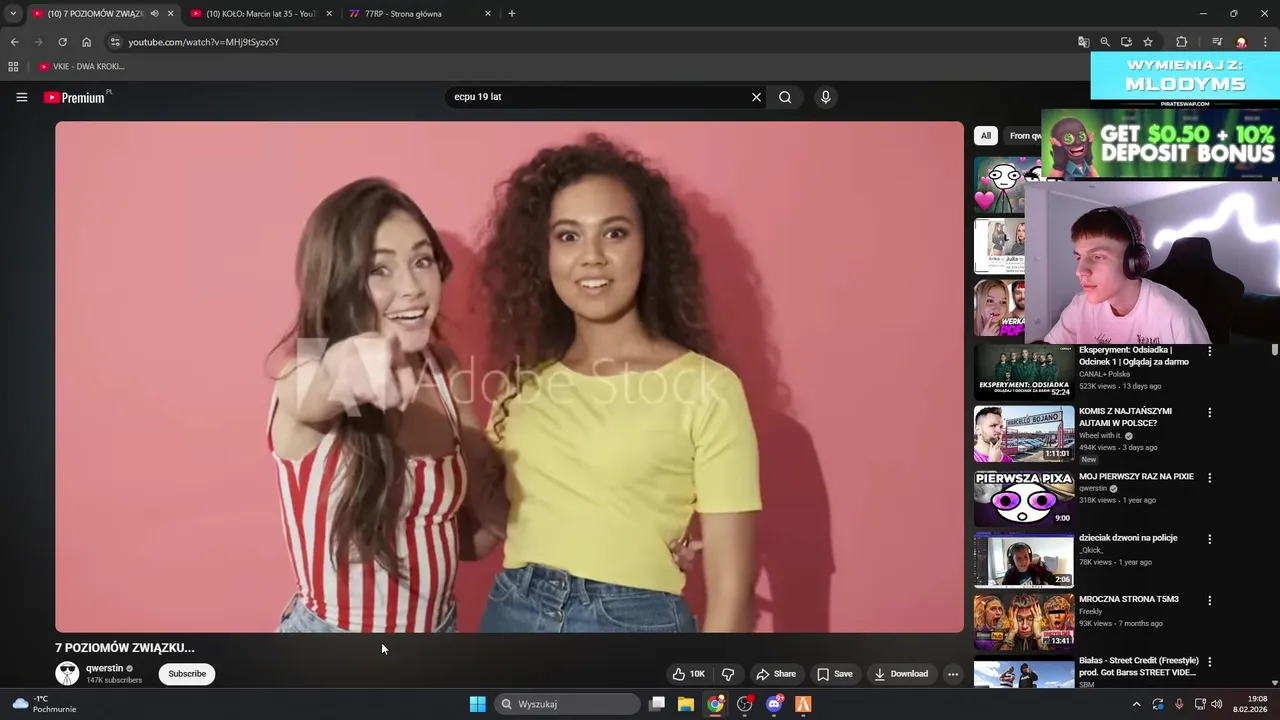View site information icon in address bar
Image resolution: width=1280 pixels, height=720 pixels.
(115, 42)
